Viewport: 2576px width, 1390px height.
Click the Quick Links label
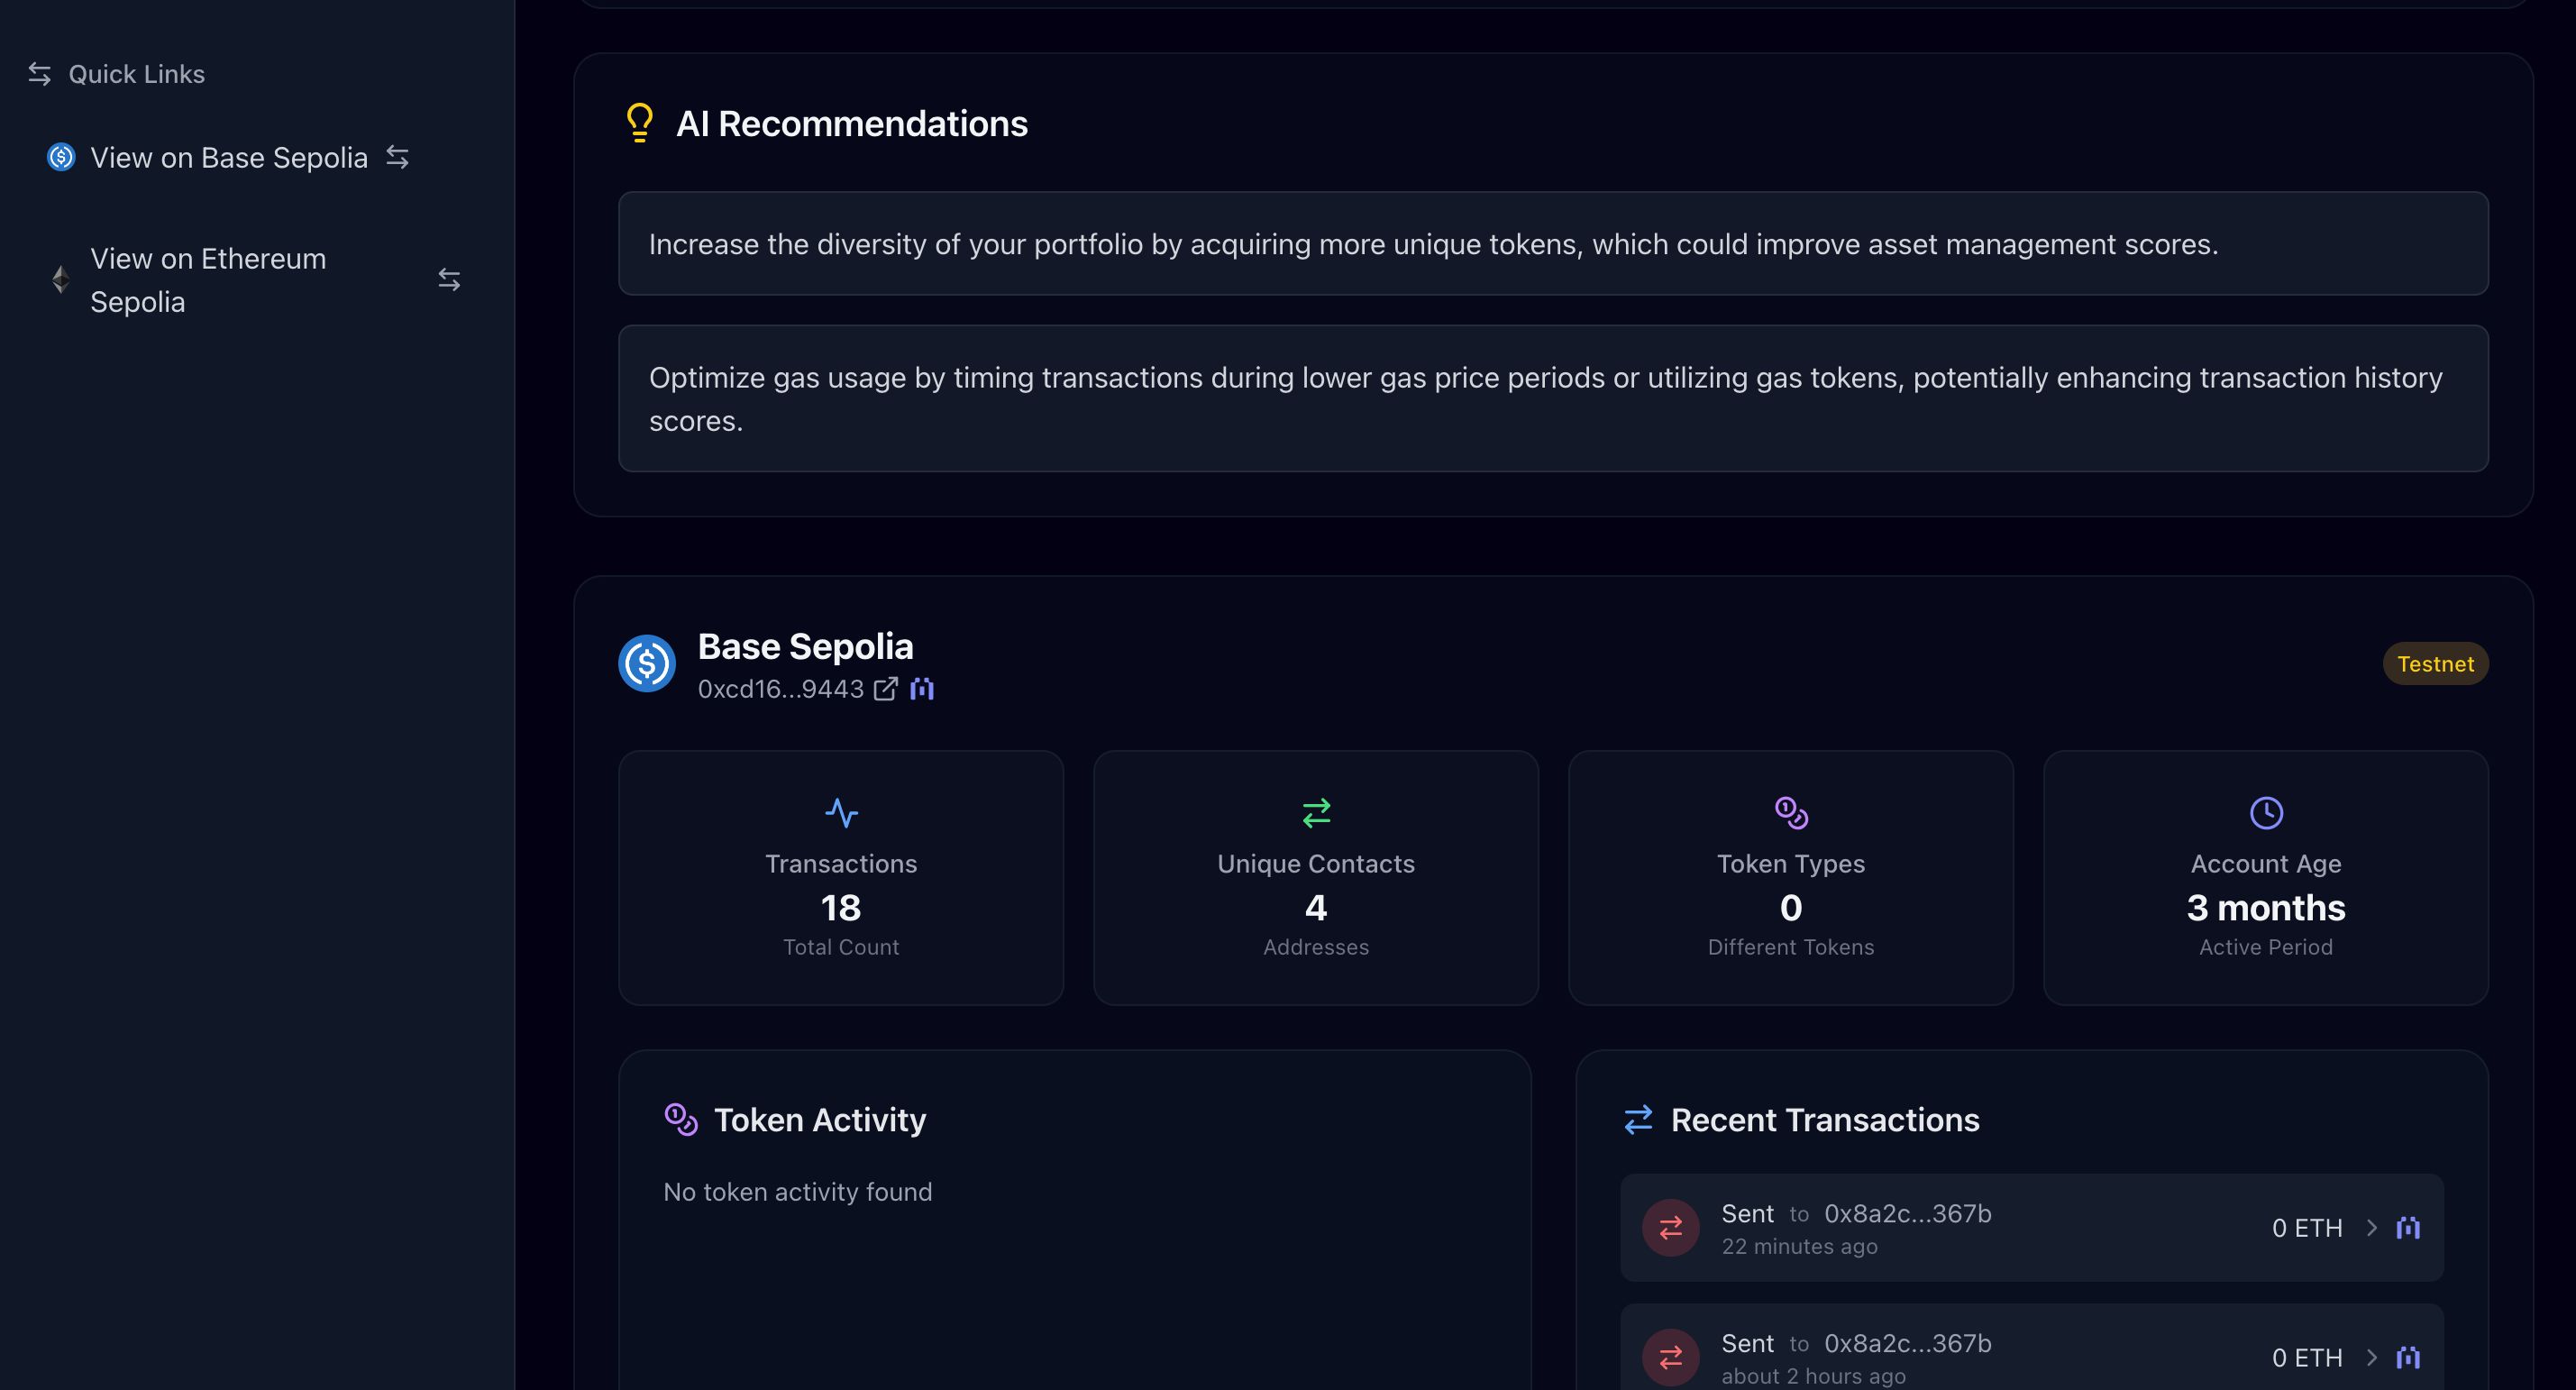(x=137, y=74)
